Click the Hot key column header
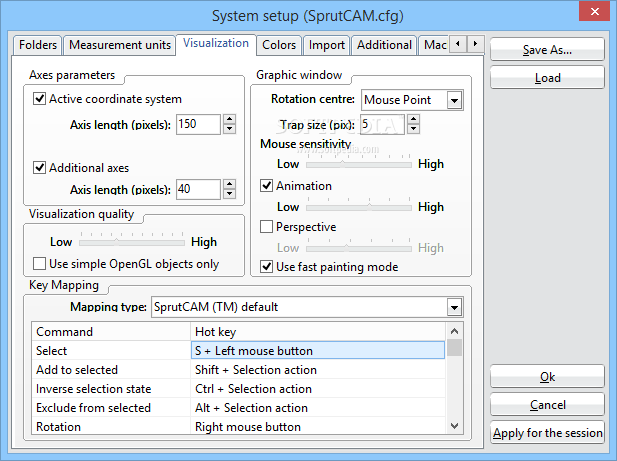The height and width of the screenshot is (461, 617). pyautogui.click(x=318, y=332)
